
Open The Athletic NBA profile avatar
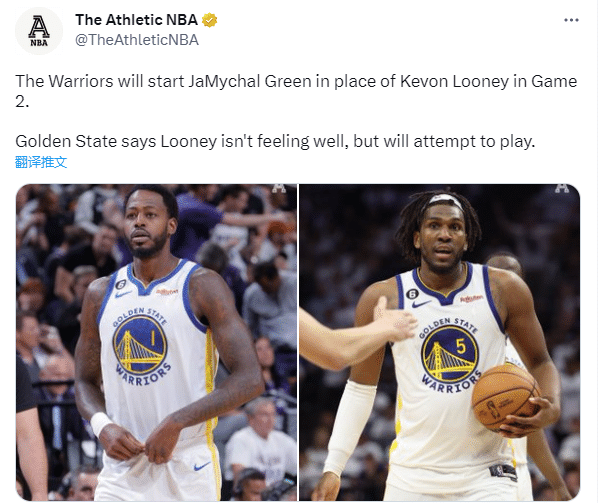(x=39, y=31)
